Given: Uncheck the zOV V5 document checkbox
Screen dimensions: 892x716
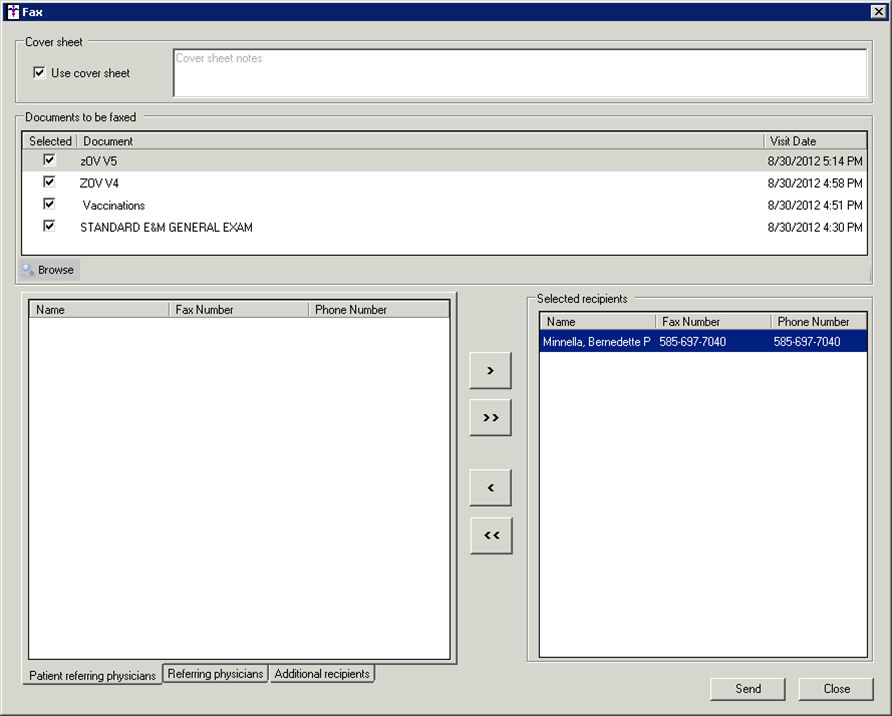Looking at the screenshot, I should 49,160.
